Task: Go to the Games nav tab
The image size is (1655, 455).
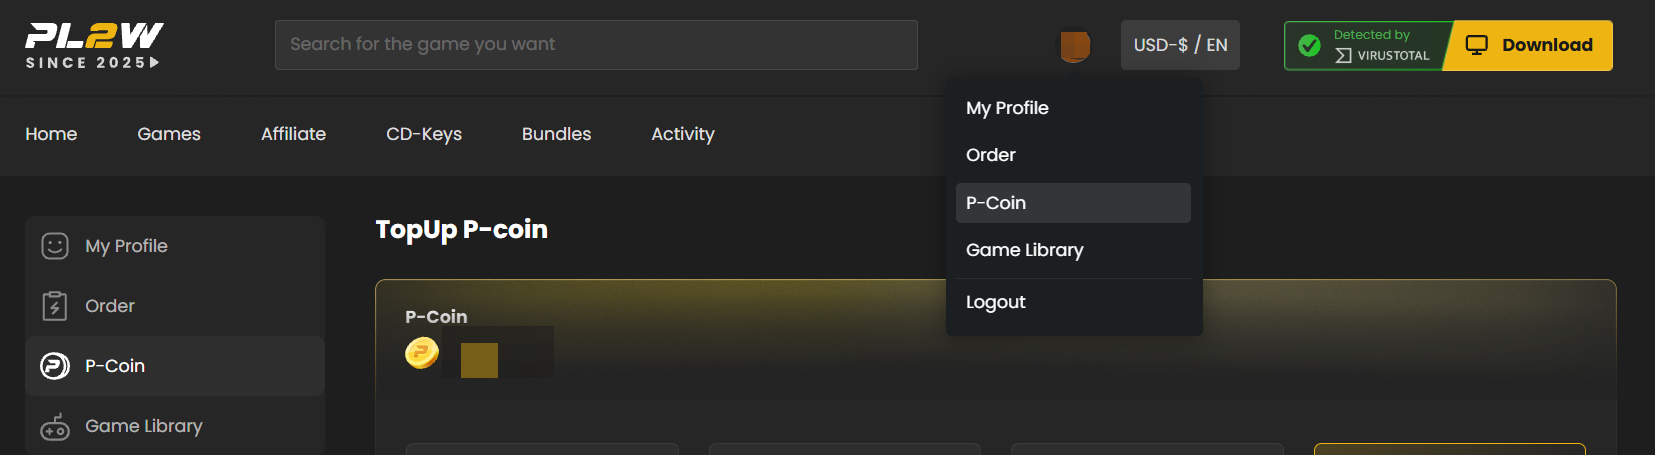Action: pos(169,134)
